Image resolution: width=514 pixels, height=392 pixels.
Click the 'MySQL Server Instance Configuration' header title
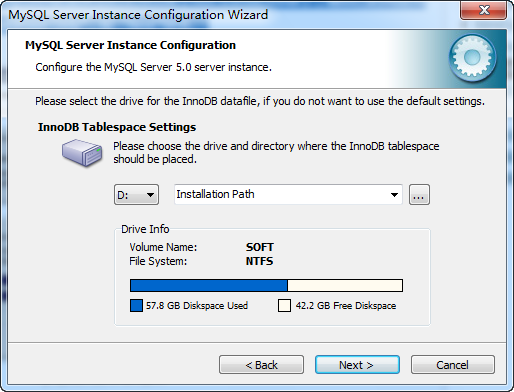[130, 45]
